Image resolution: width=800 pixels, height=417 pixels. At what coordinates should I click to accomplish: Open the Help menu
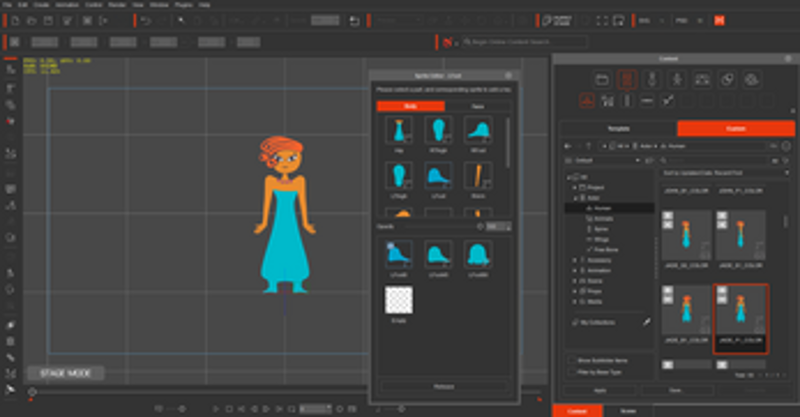[204, 5]
